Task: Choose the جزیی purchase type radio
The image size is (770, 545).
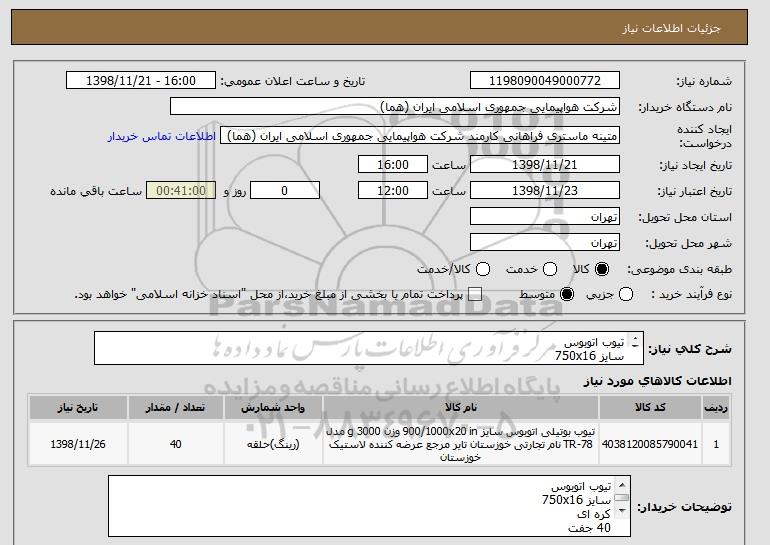Action: [626, 295]
